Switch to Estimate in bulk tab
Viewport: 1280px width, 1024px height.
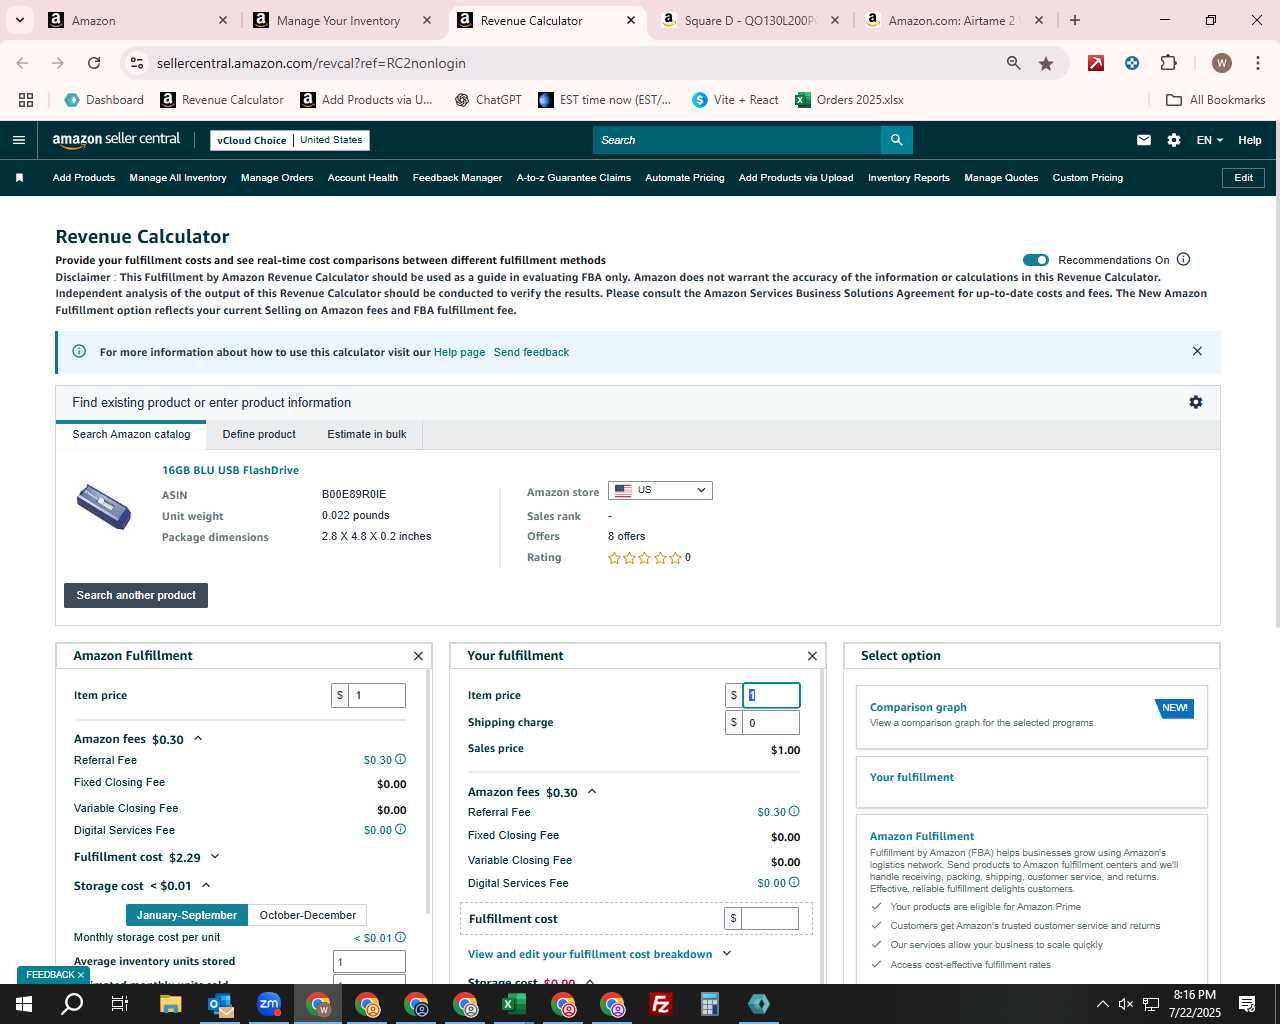pyautogui.click(x=367, y=434)
